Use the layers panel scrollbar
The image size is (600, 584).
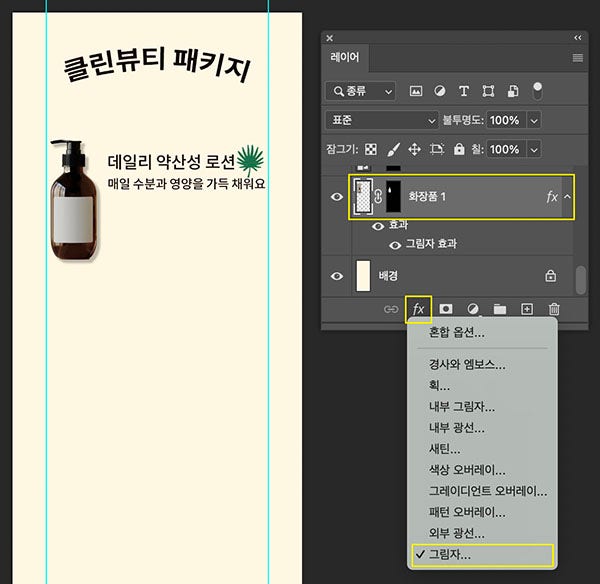point(580,280)
